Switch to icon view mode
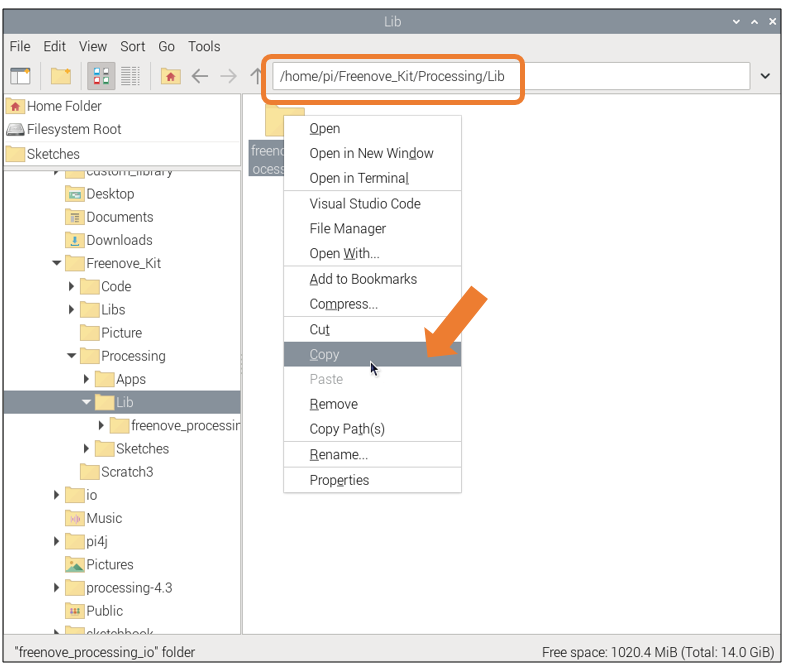The height and width of the screenshot is (669, 786). [101, 76]
